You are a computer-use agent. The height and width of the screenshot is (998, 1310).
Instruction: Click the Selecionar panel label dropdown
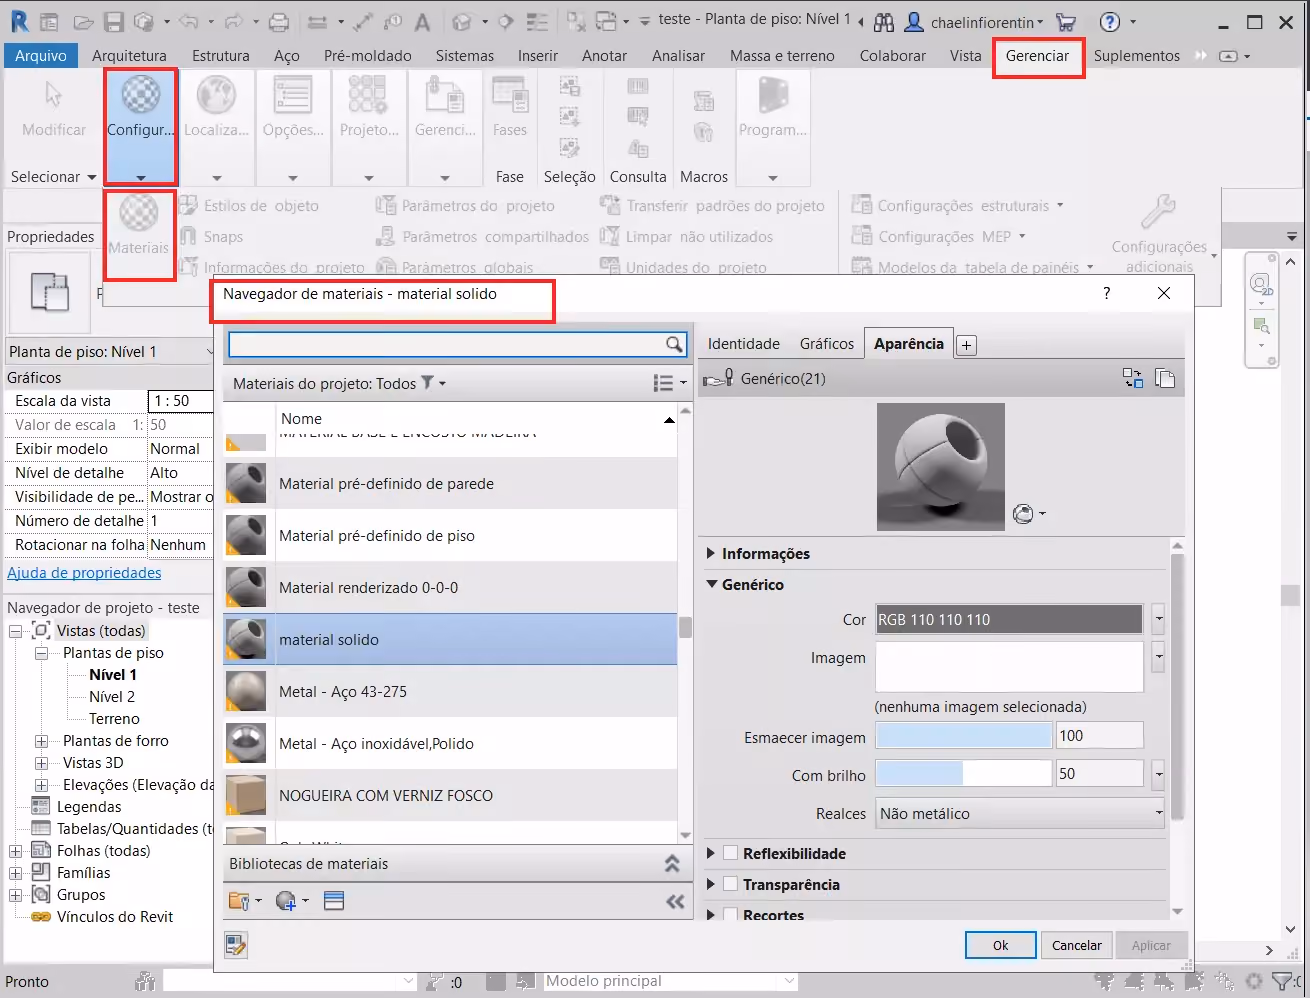(53, 177)
